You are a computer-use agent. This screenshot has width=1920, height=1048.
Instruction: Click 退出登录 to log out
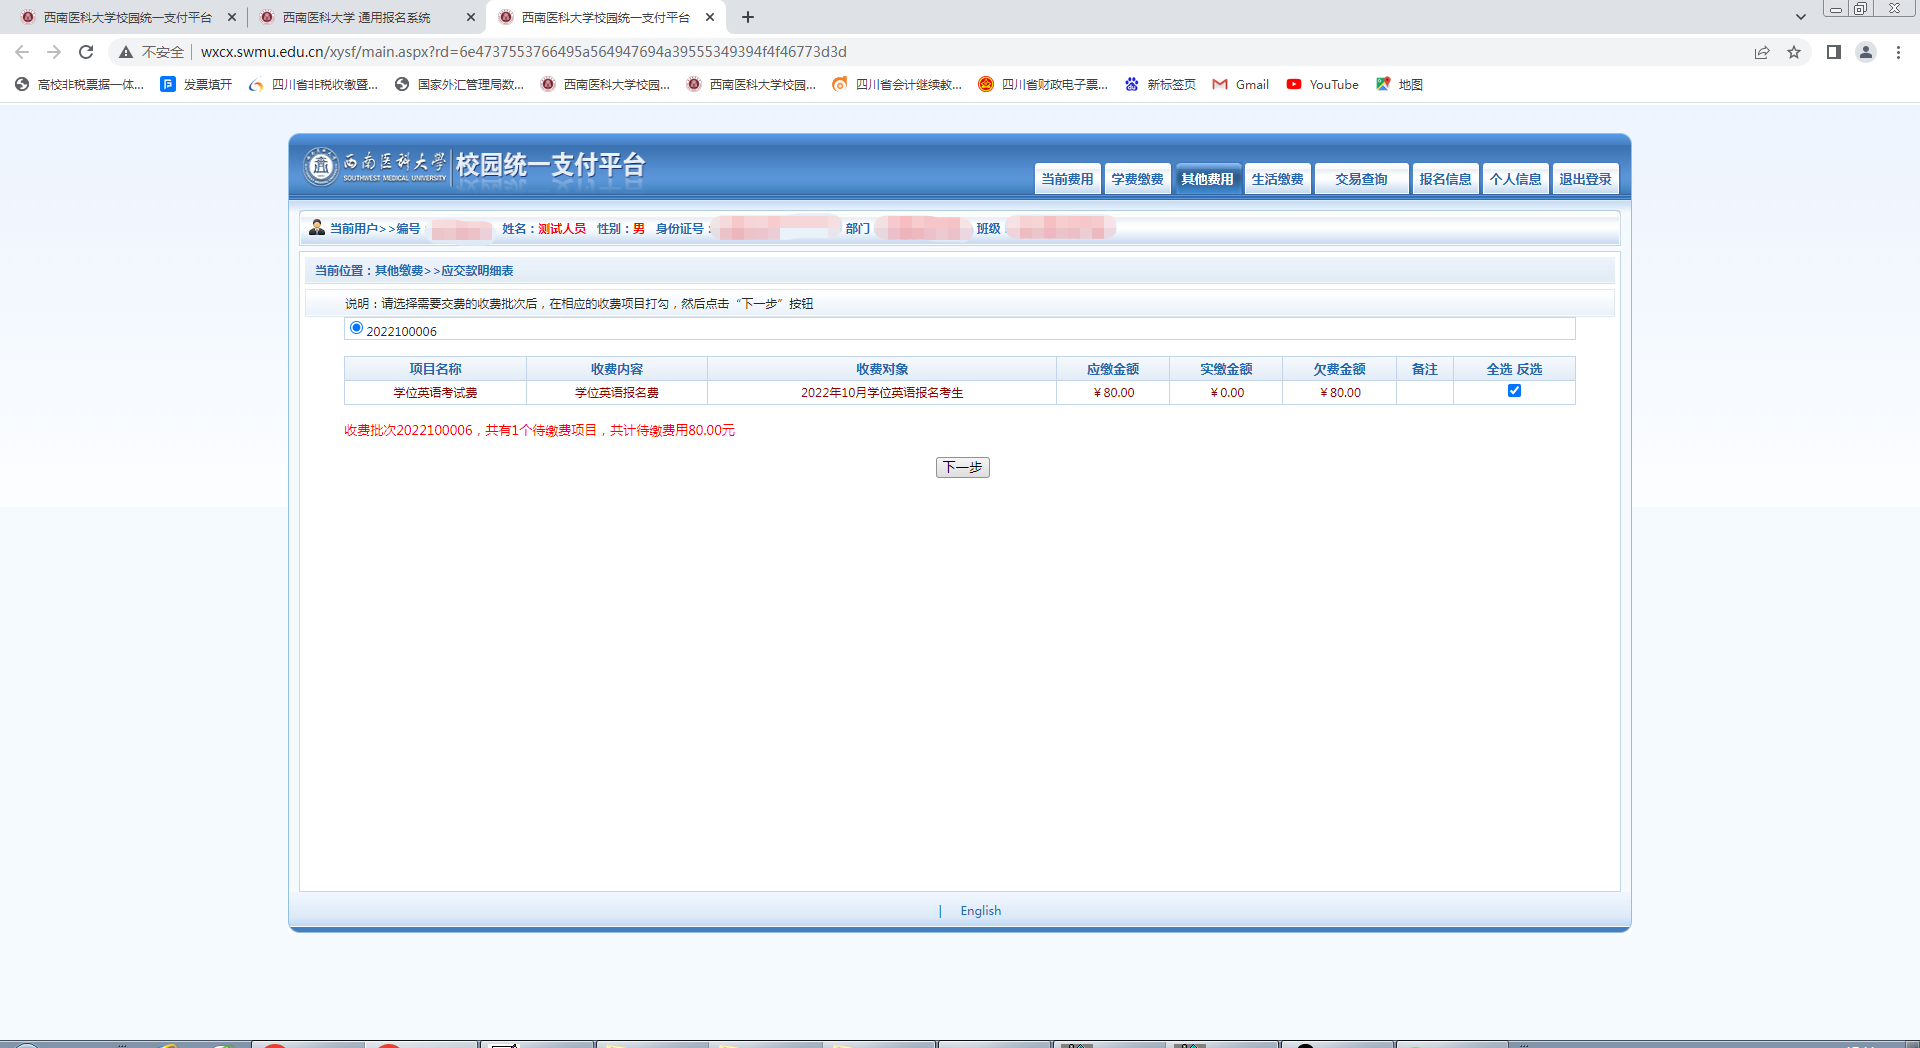(1585, 179)
